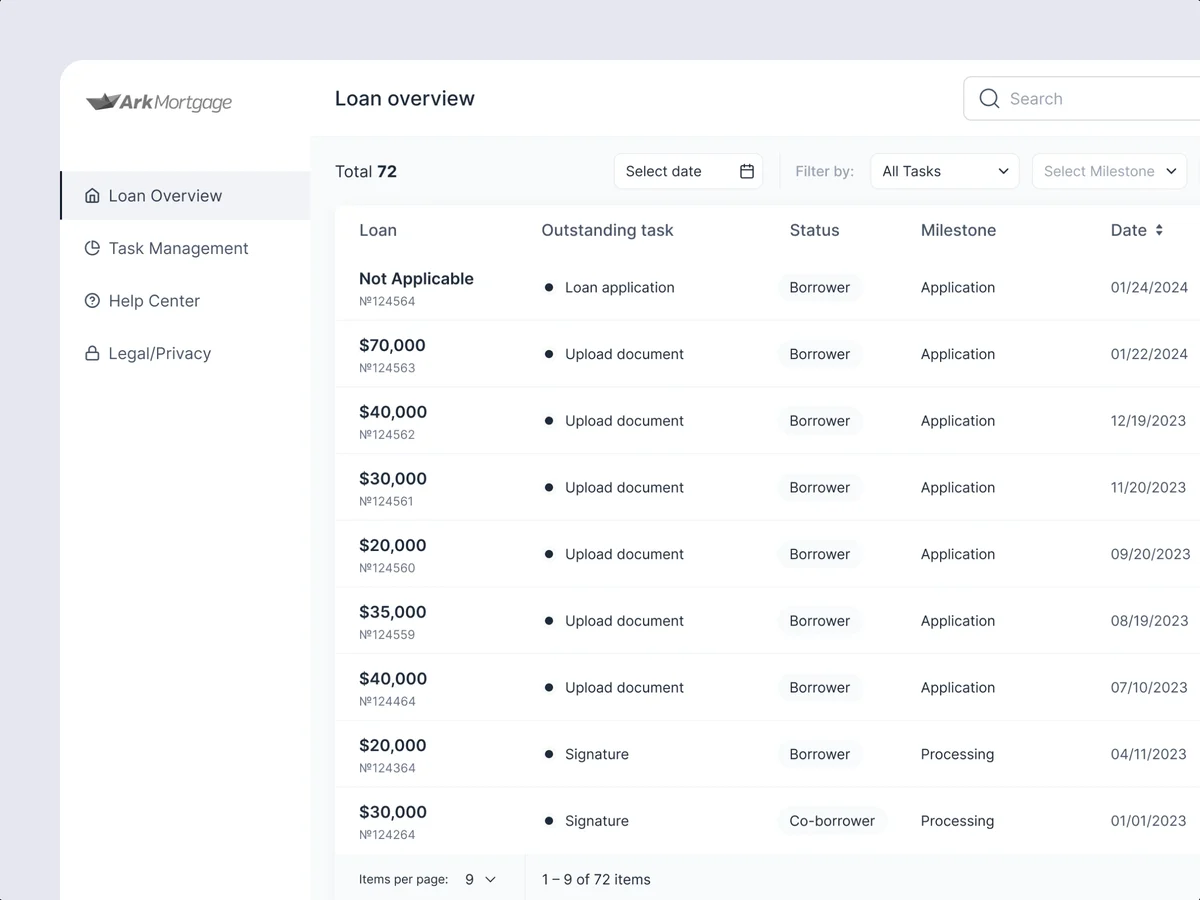Click Signature task in the №124364 row
This screenshot has width=1200, height=900.
pyautogui.click(x=597, y=754)
